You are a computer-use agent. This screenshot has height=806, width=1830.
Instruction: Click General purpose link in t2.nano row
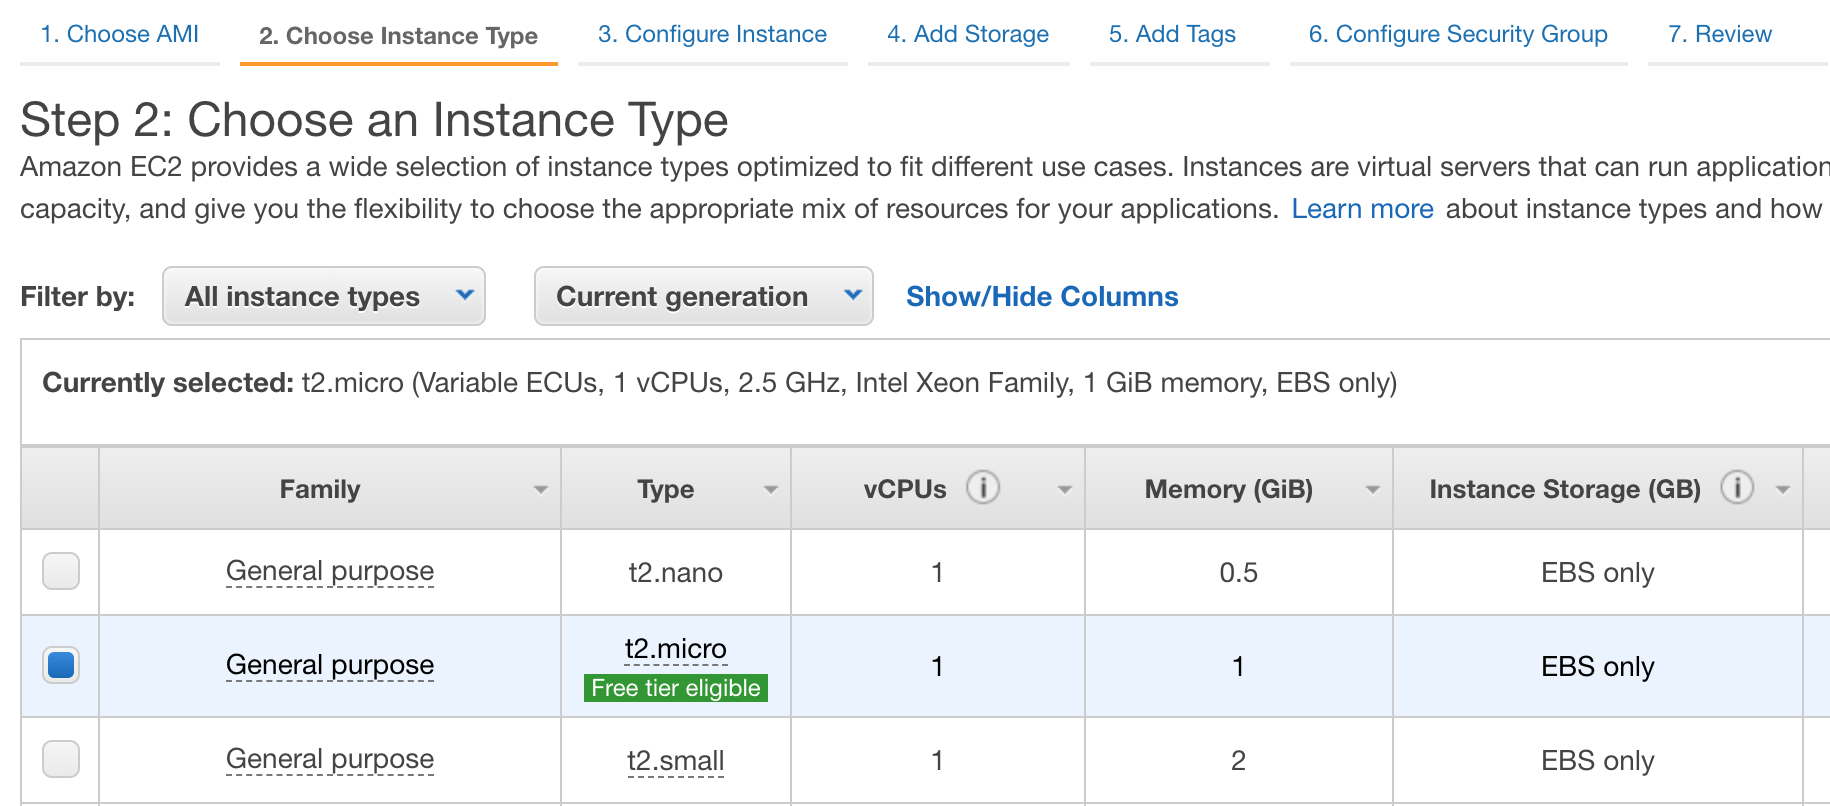pos(330,571)
